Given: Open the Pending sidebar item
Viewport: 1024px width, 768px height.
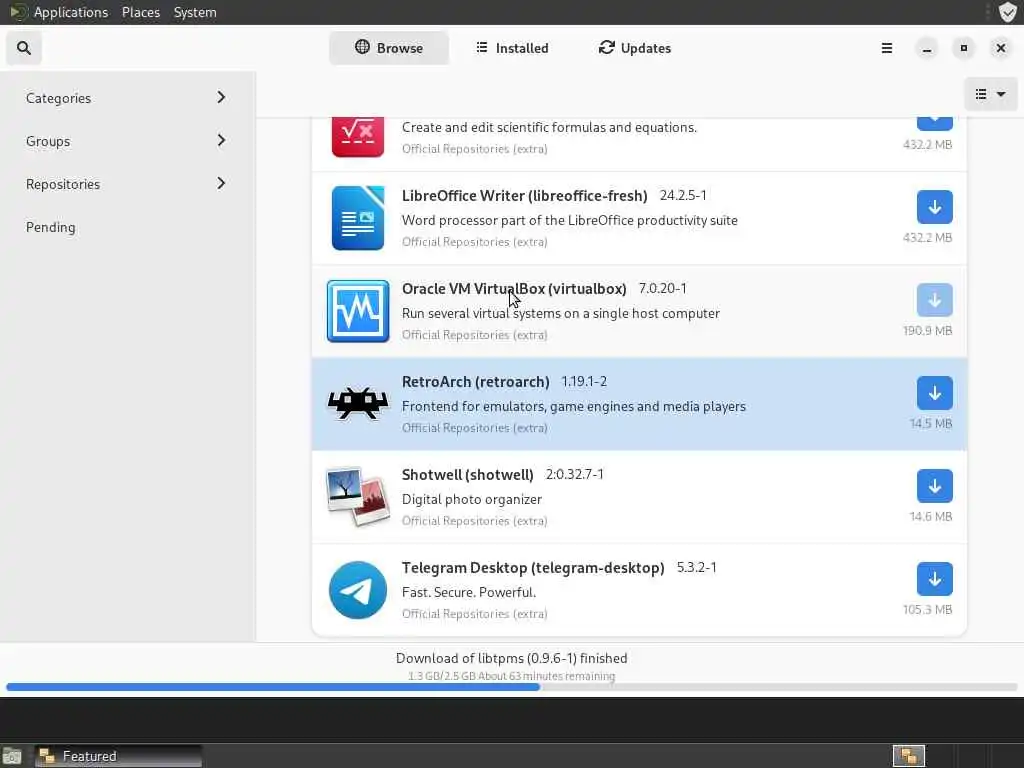Looking at the screenshot, I should point(127,227).
